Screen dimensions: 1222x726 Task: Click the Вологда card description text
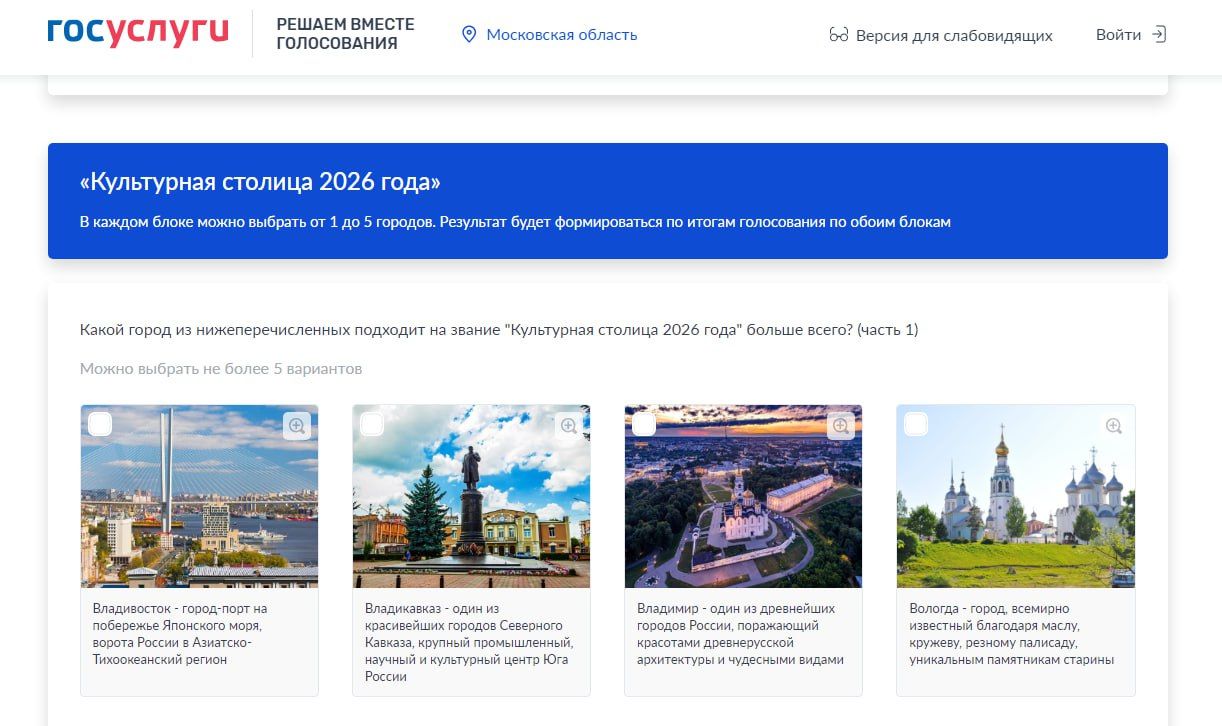(1014, 636)
